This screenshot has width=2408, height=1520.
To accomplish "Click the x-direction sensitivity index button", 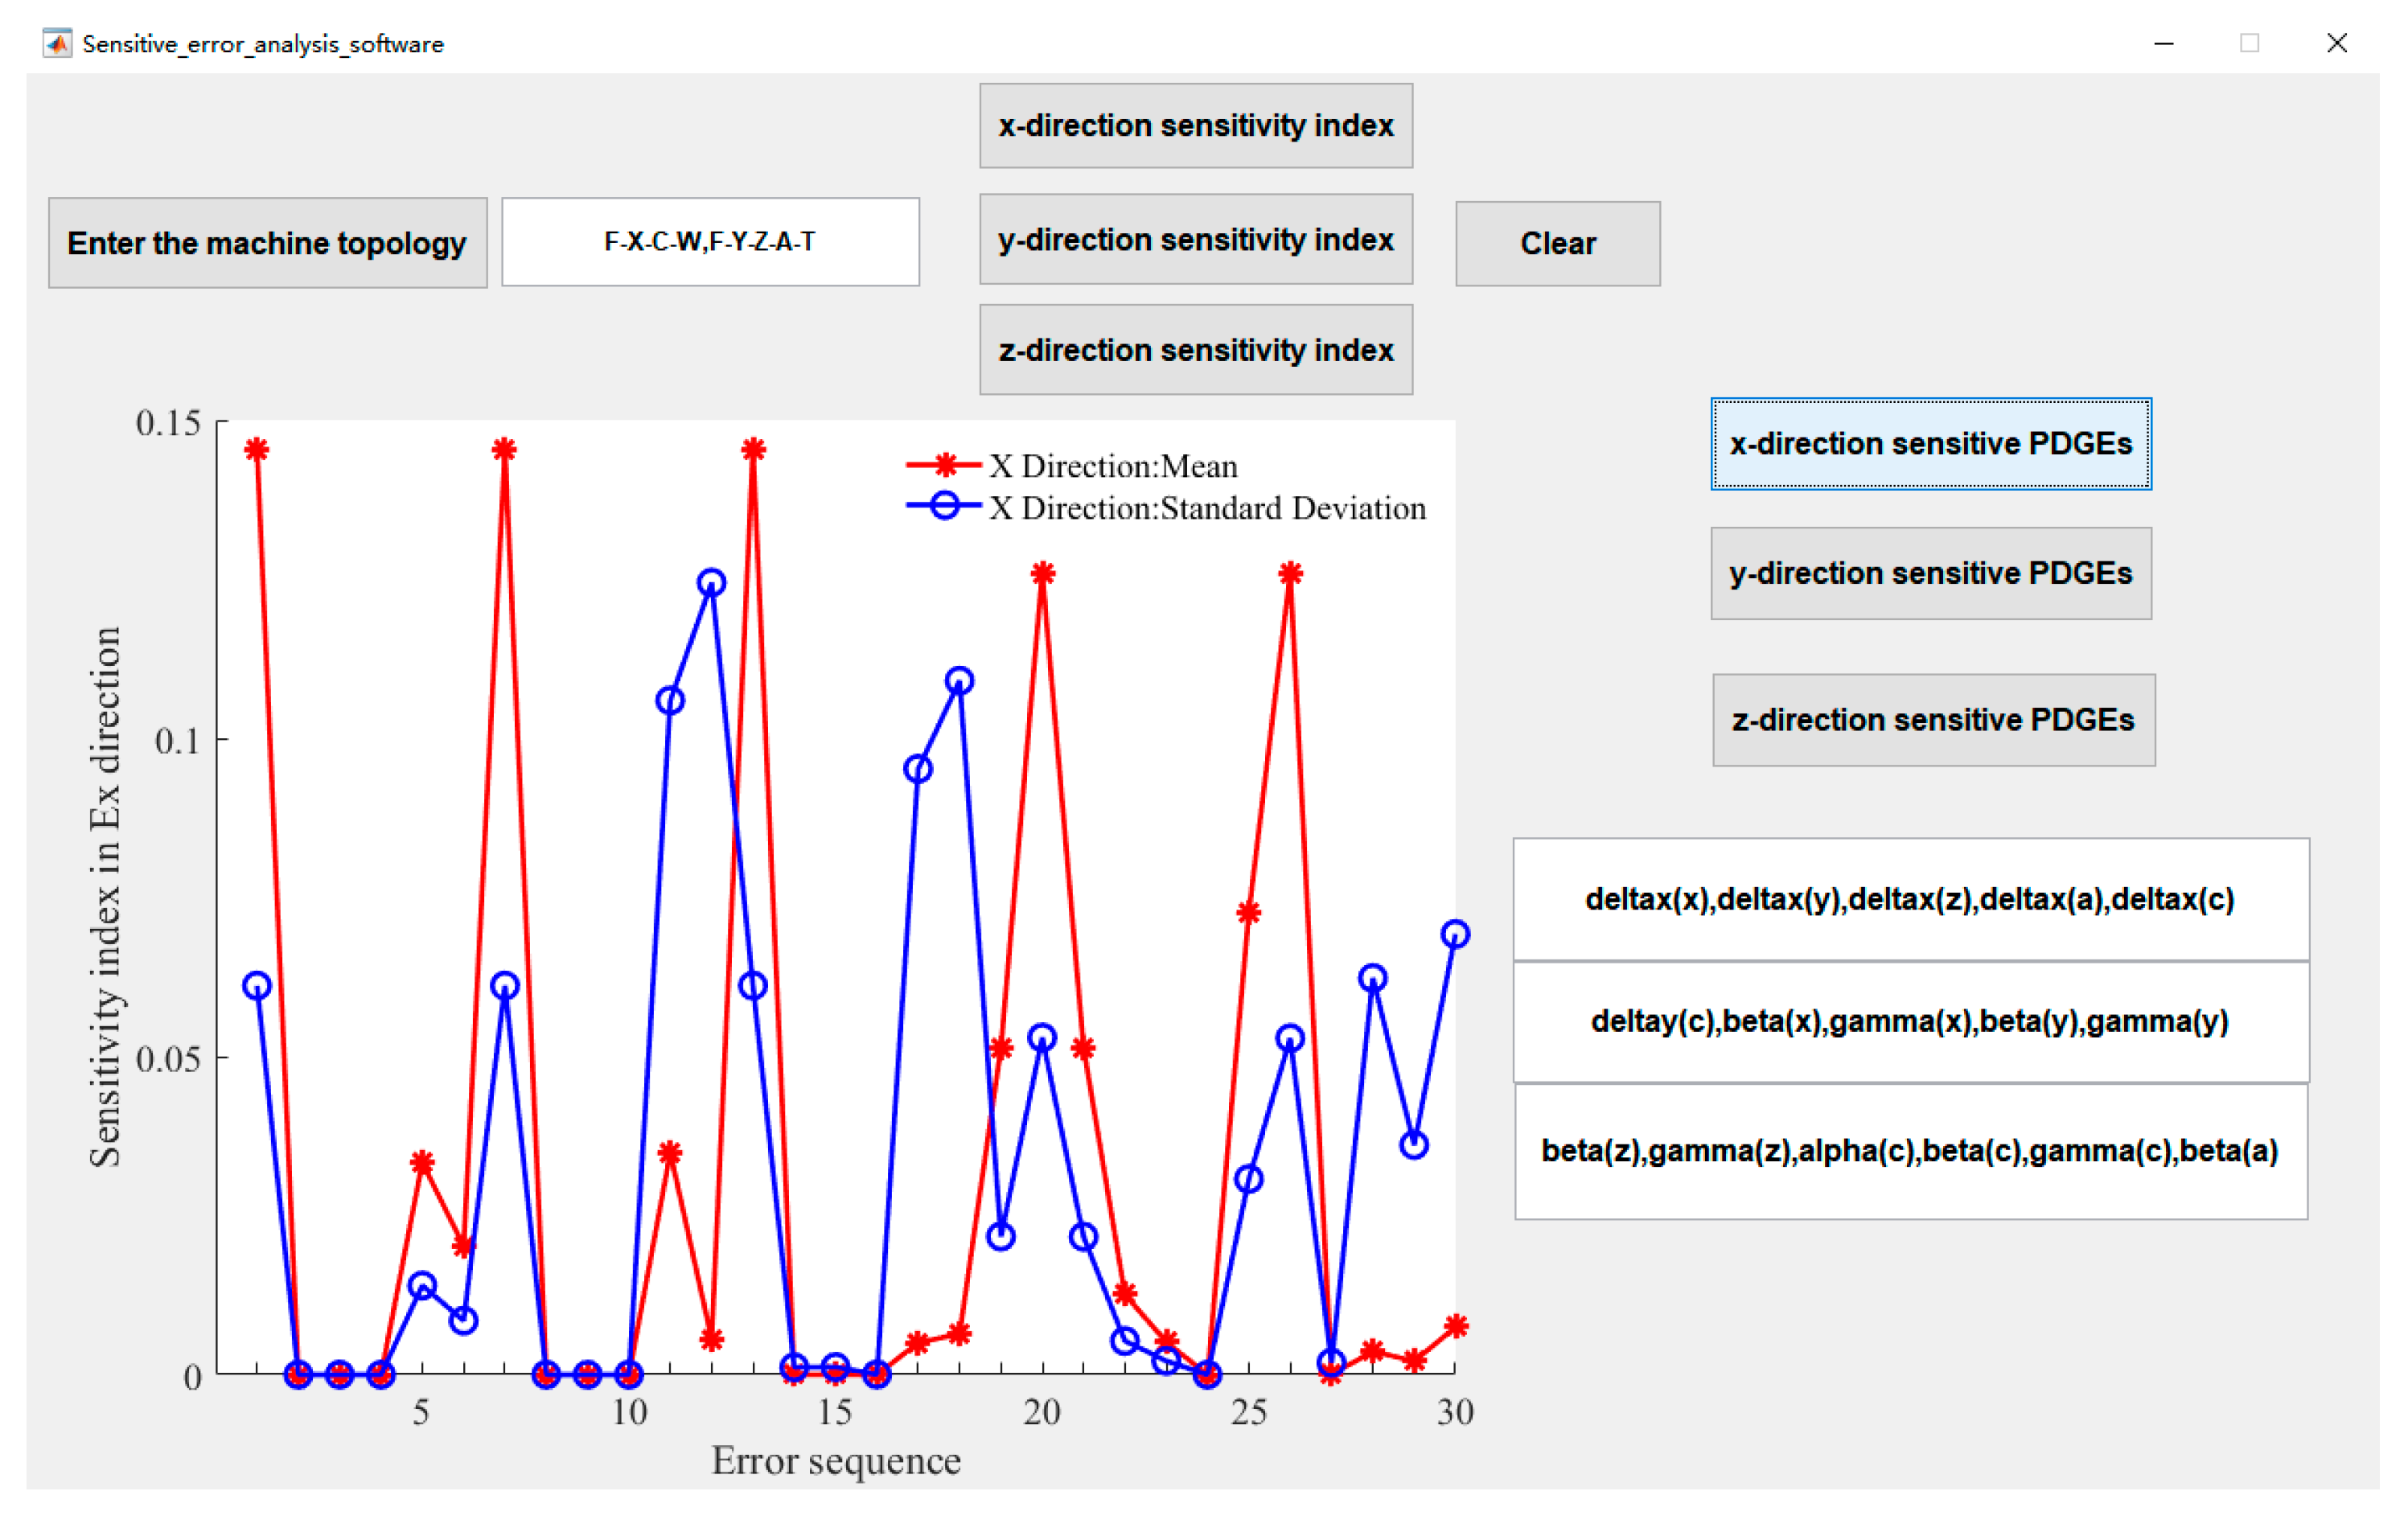I will point(1195,126).
